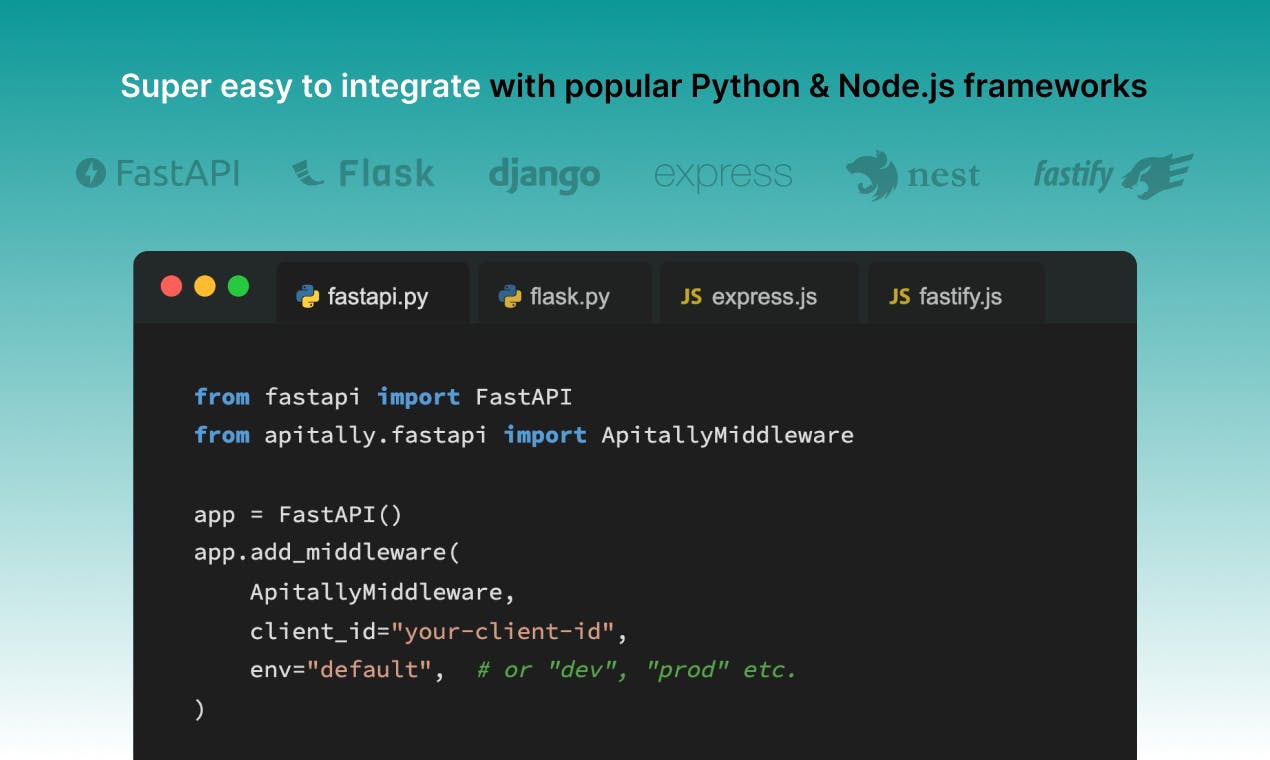Click the headline "Super easy to integrate"
This screenshot has width=1270, height=760.
tap(300, 86)
